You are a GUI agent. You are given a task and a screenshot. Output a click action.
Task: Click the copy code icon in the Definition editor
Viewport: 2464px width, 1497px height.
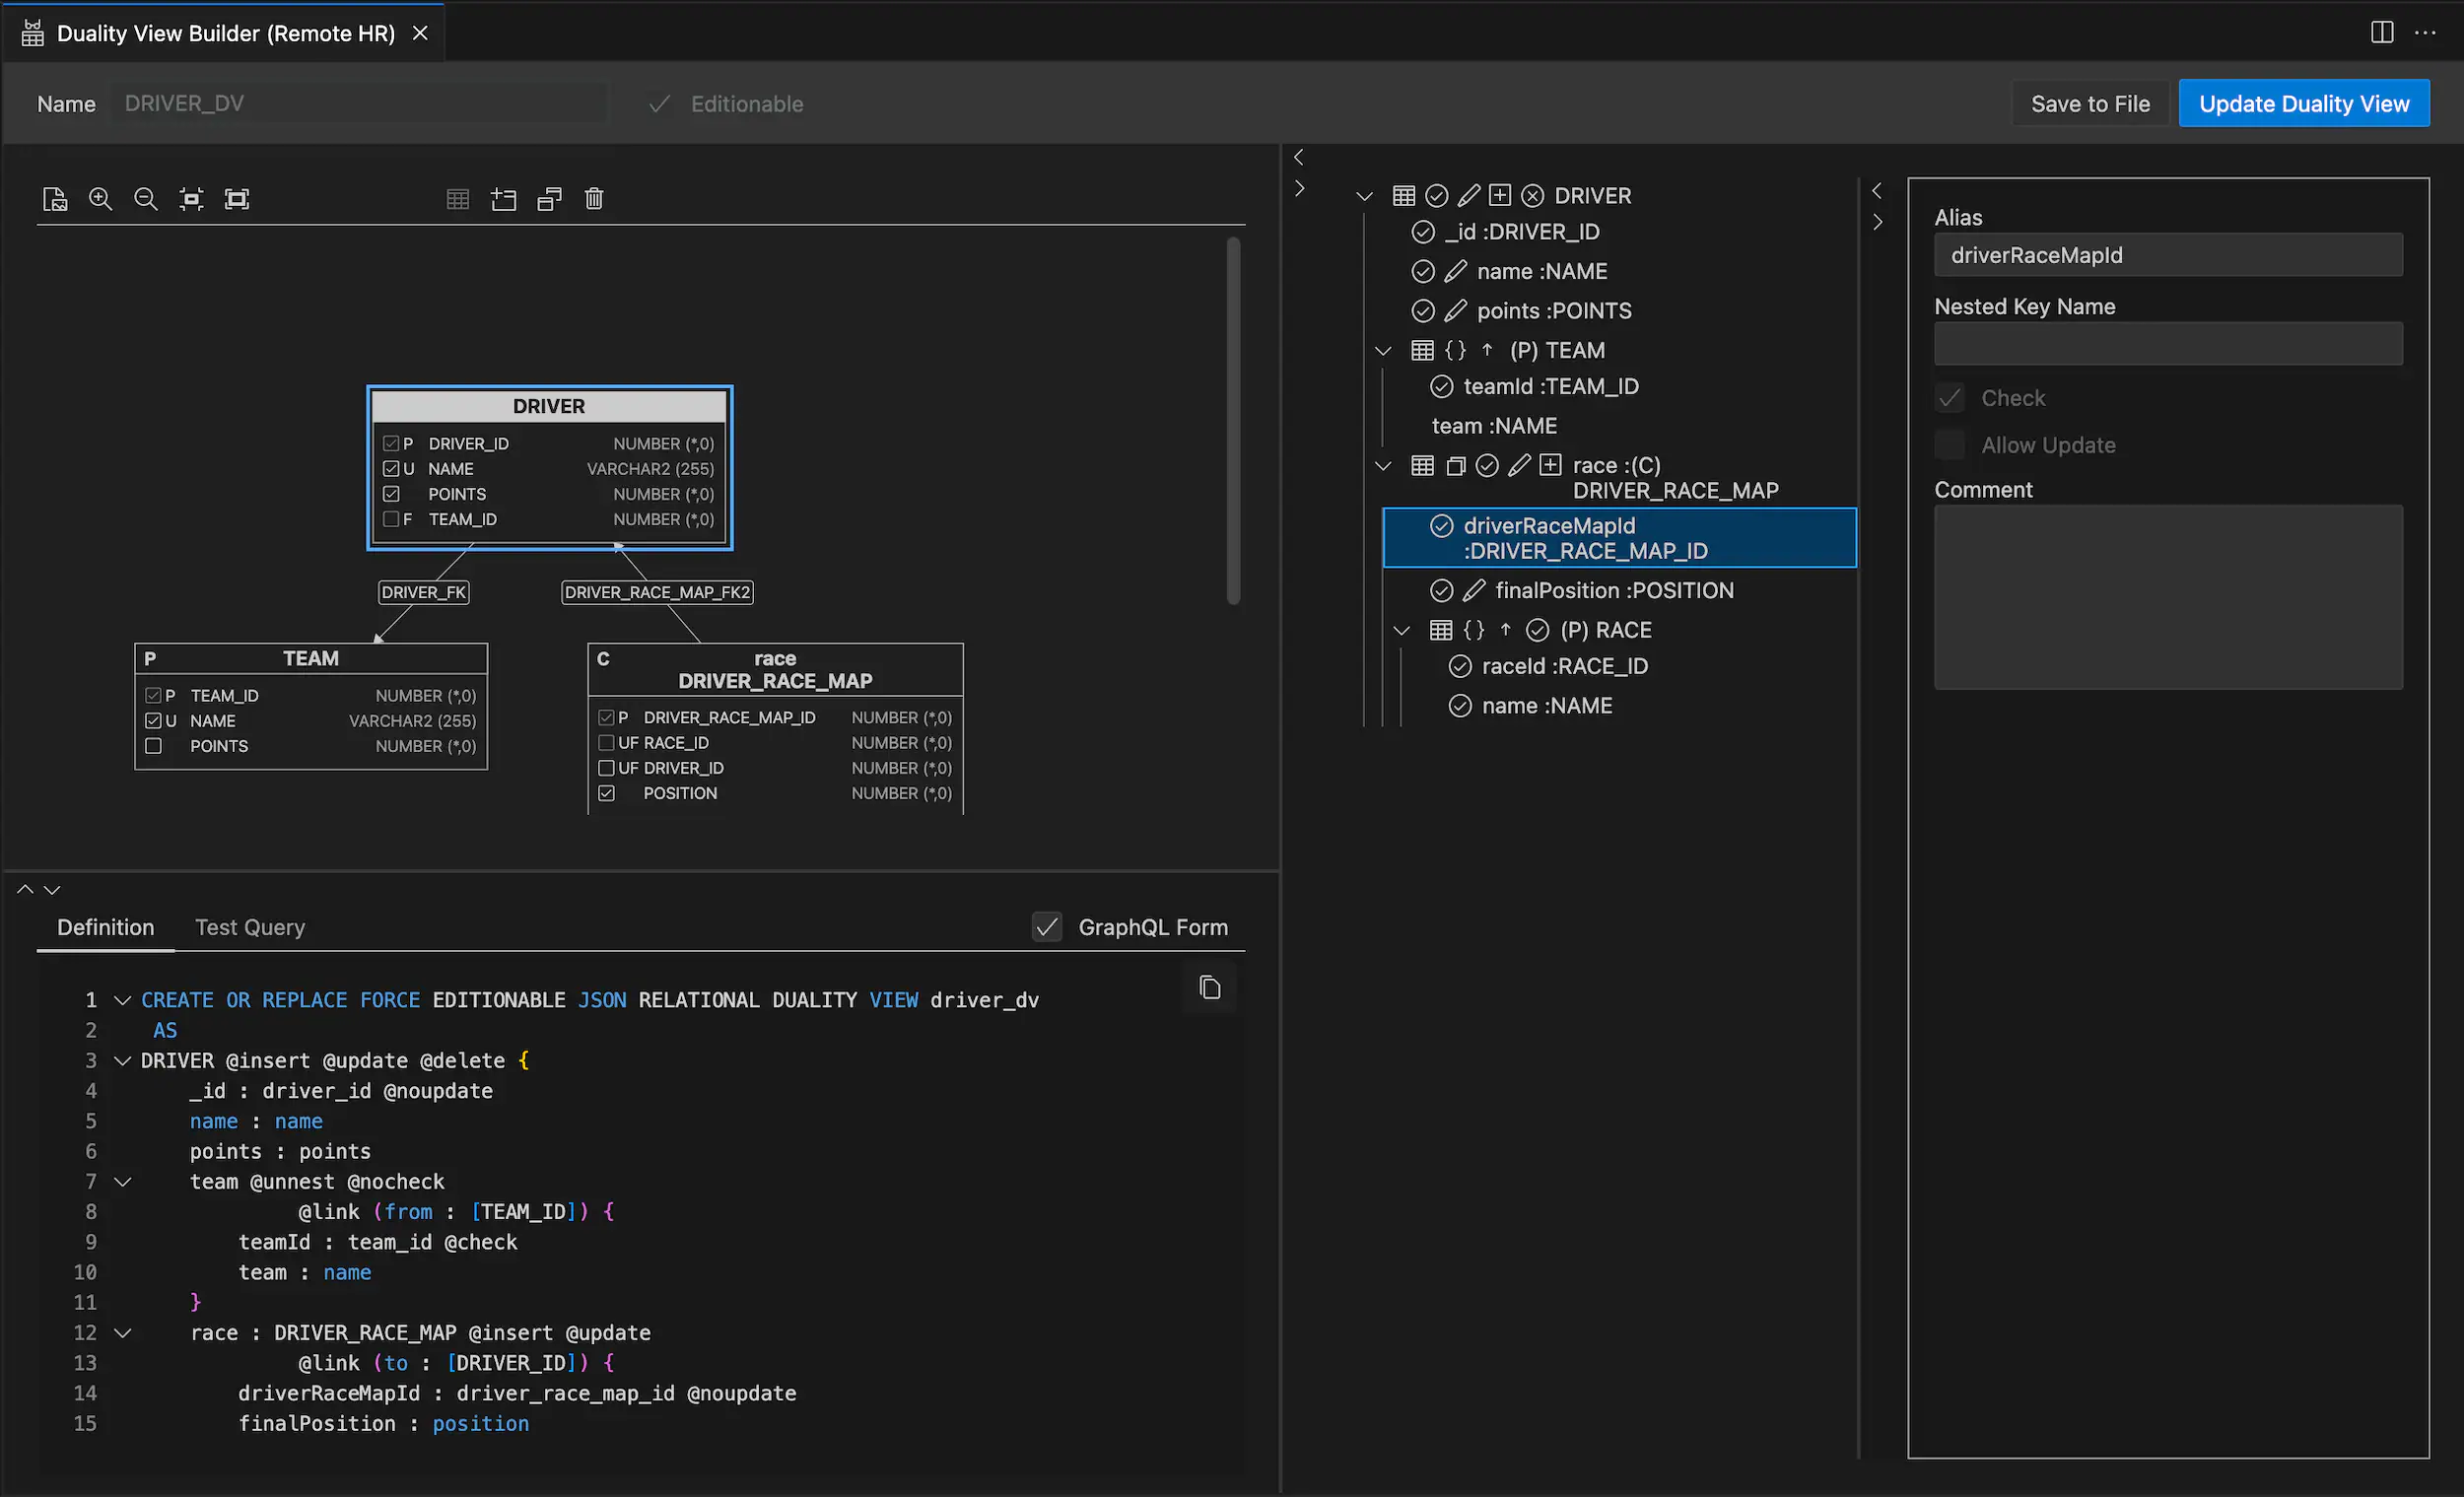tap(1209, 988)
